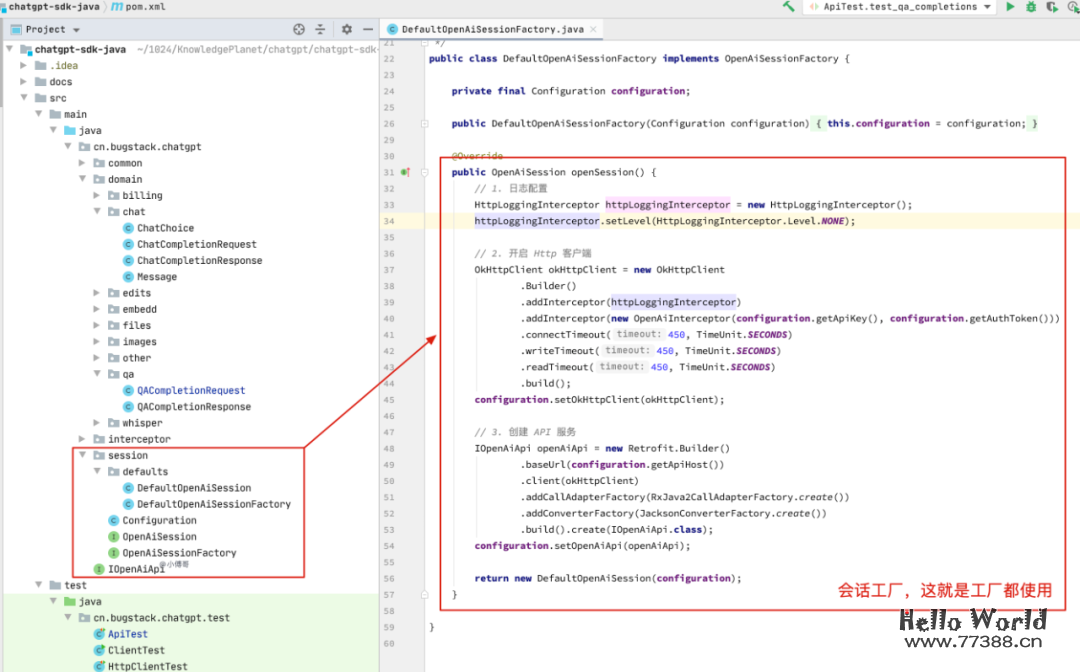The width and height of the screenshot is (1080, 672).
Task: Click the Build project hammer icon
Action: 789,7
